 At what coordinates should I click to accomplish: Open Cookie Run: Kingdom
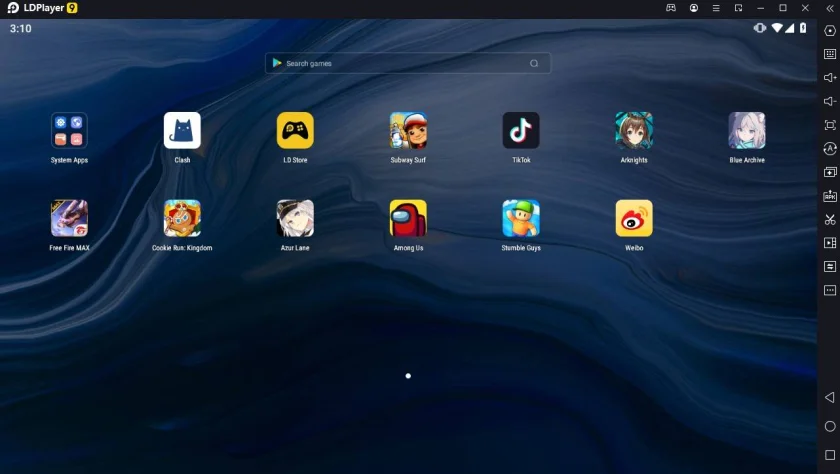(182, 218)
